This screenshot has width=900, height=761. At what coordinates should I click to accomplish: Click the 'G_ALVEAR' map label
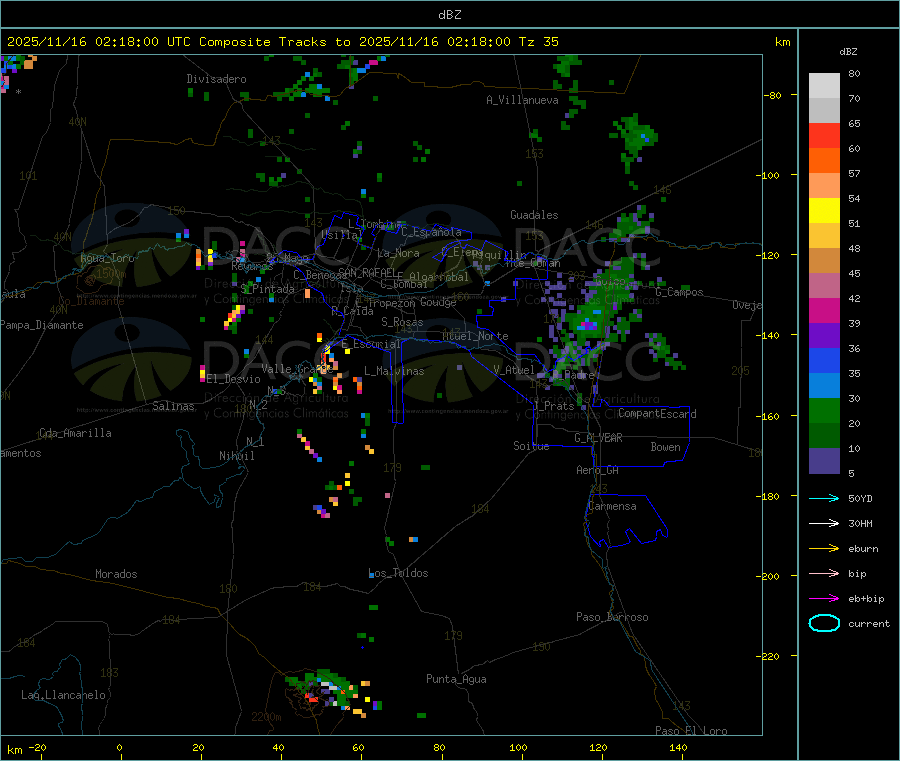pyautogui.click(x=598, y=438)
